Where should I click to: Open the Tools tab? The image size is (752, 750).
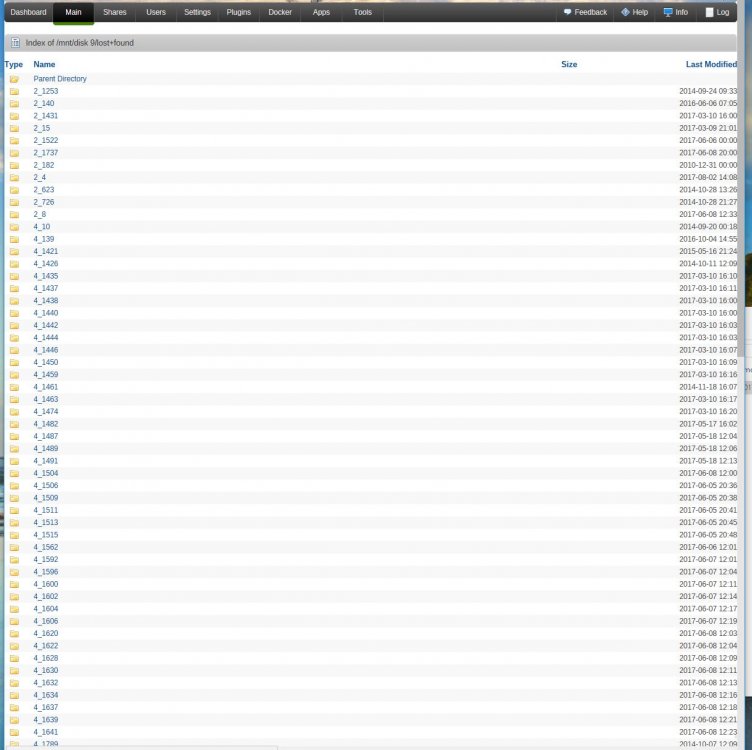pyautogui.click(x=363, y=12)
